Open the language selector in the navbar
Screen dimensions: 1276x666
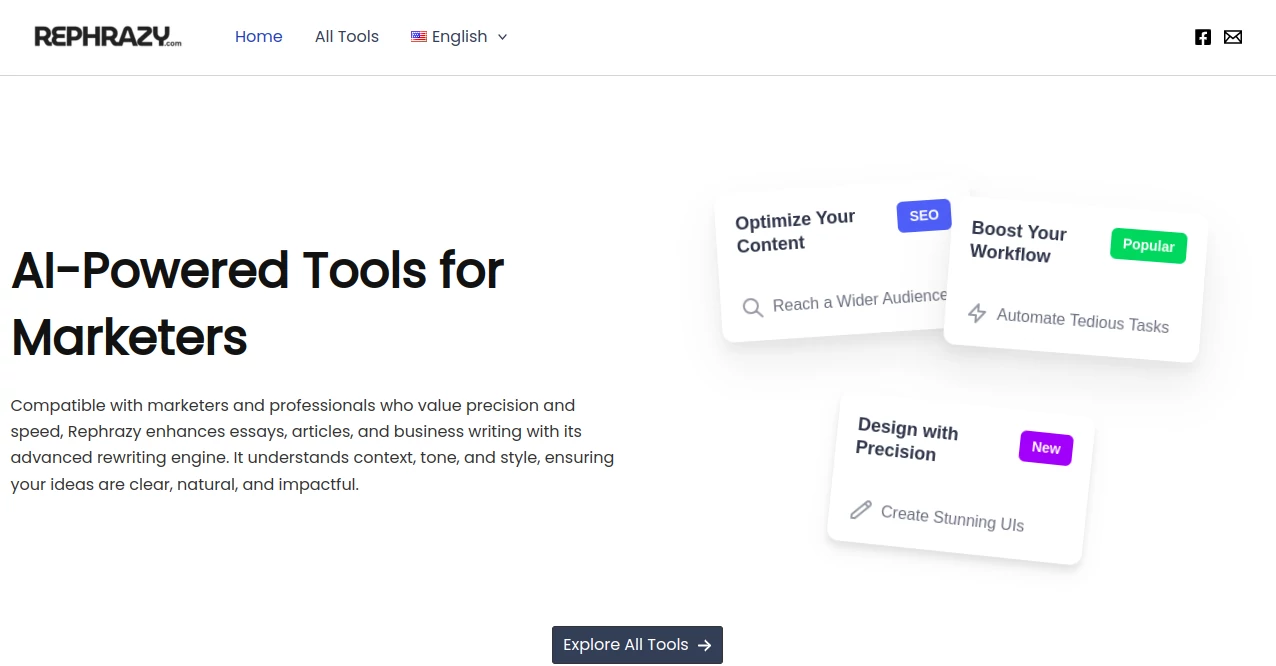pyautogui.click(x=459, y=36)
